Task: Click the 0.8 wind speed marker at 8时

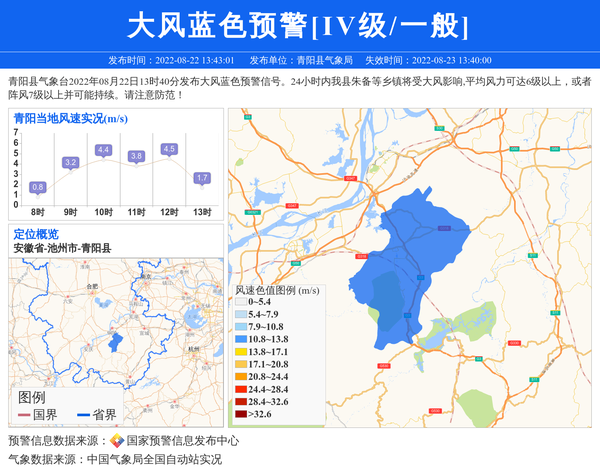Action: coord(38,187)
